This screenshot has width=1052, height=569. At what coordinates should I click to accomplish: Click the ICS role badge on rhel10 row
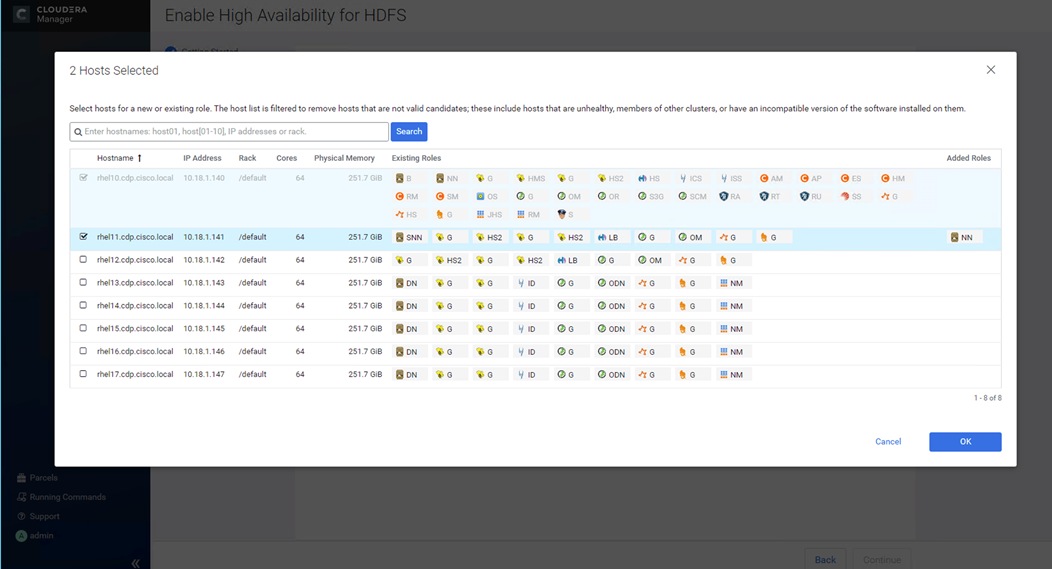691,178
